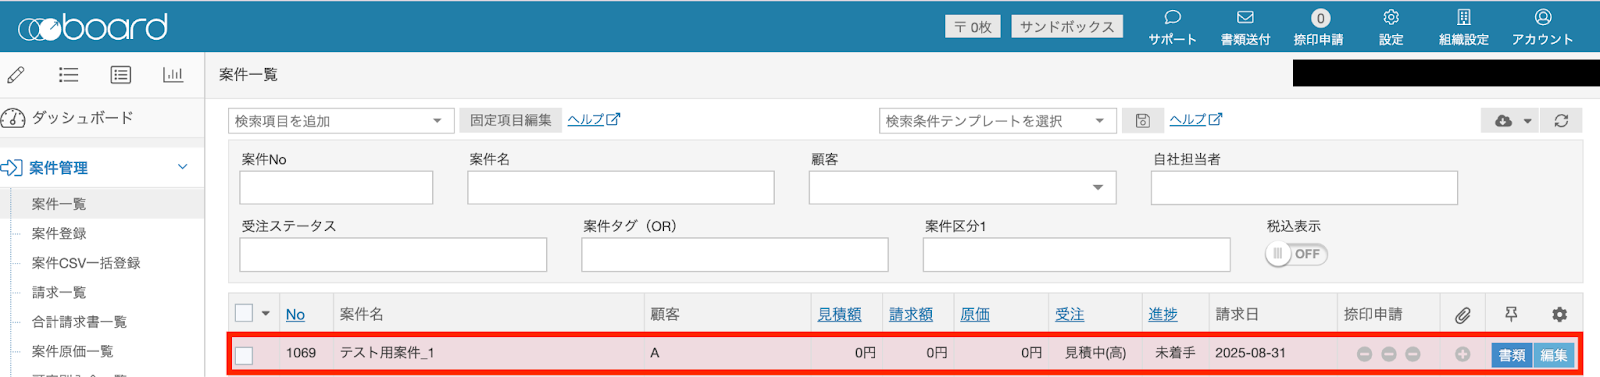Click the save search template icon
The image size is (1600, 377).
click(1142, 121)
